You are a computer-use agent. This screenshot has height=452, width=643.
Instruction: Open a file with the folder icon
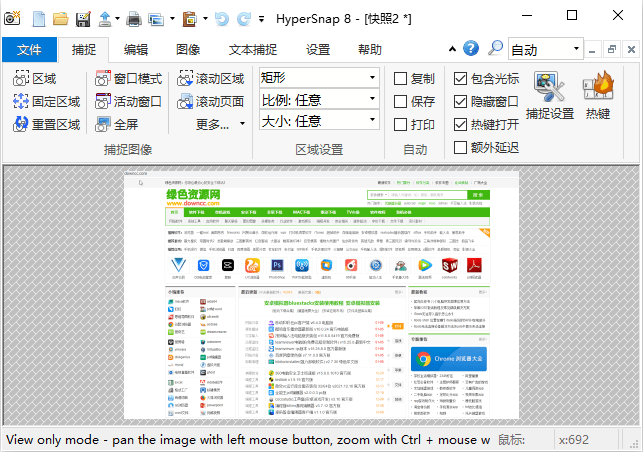coord(61,19)
